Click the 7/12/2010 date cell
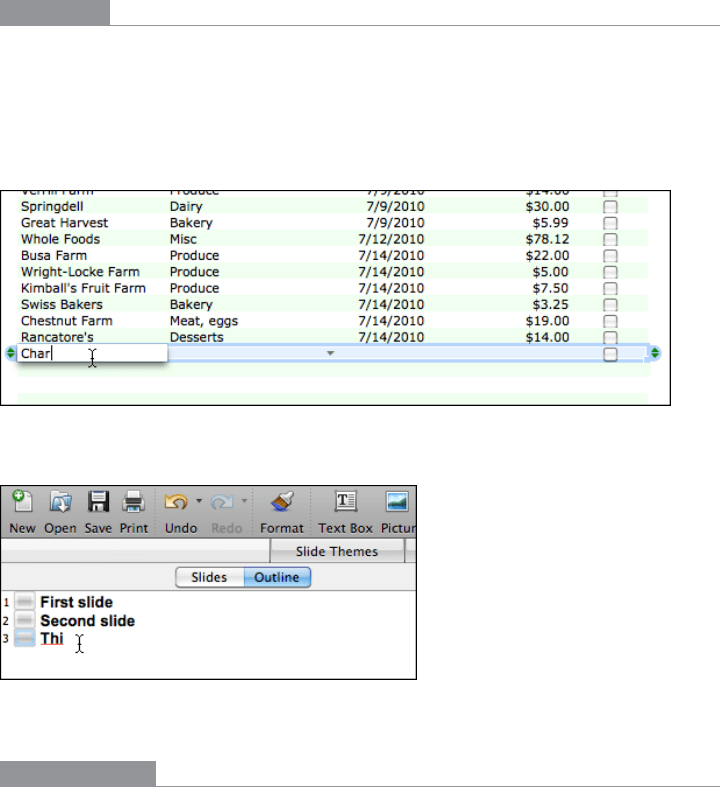This screenshot has height=787, width=720. point(391,239)
